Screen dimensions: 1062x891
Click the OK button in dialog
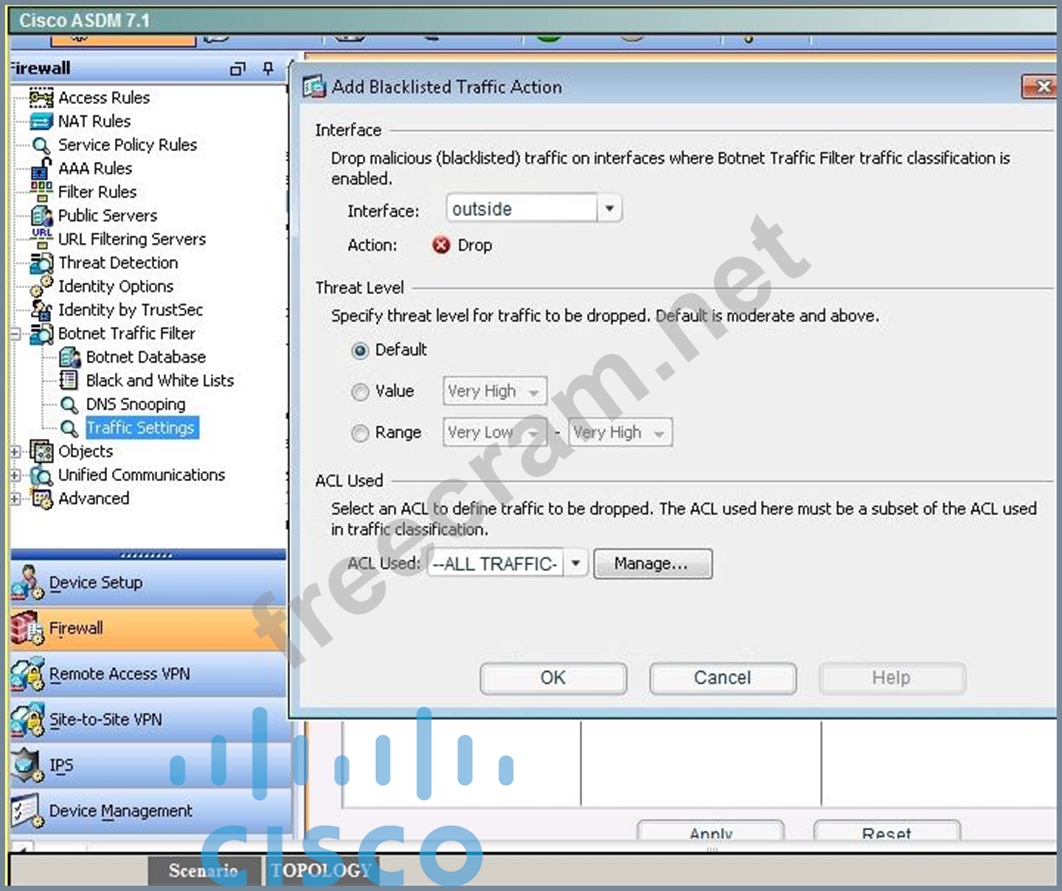(553, 678)
